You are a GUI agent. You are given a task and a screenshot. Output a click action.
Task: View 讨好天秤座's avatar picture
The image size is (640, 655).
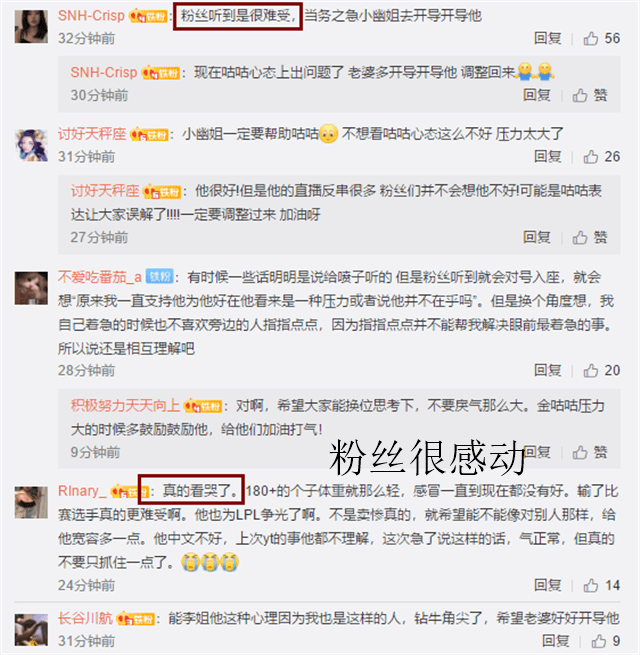point(31,145)
